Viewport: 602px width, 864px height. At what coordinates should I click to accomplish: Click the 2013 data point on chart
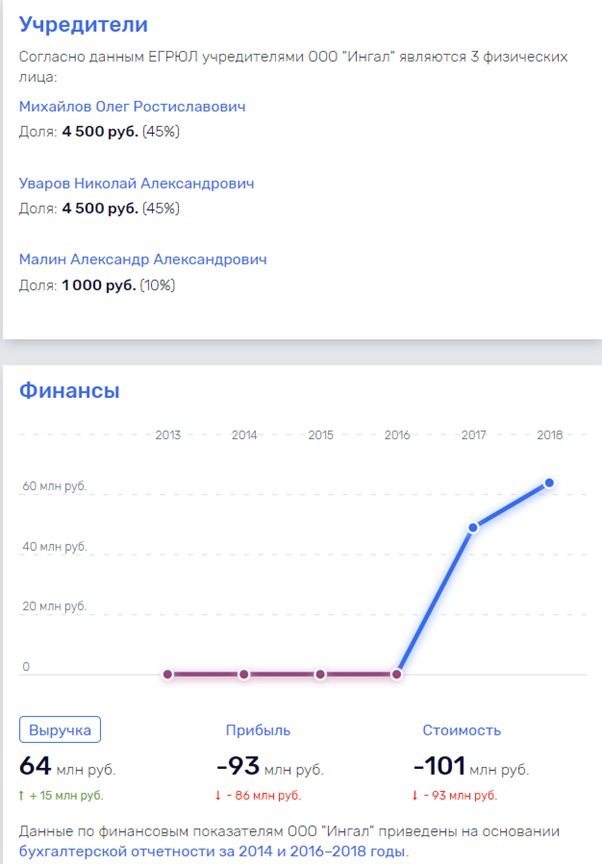[x=168, y=674]
